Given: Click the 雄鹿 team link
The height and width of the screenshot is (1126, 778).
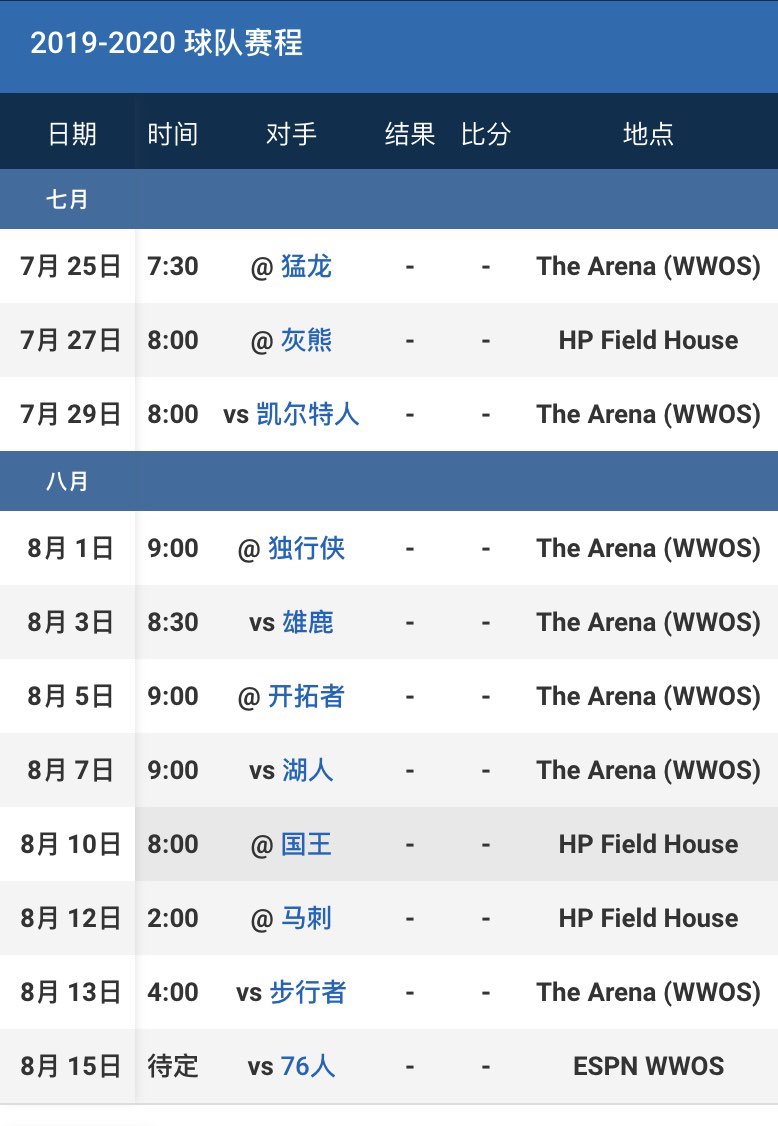Looking at the screenshot, I should click(307, 622).
